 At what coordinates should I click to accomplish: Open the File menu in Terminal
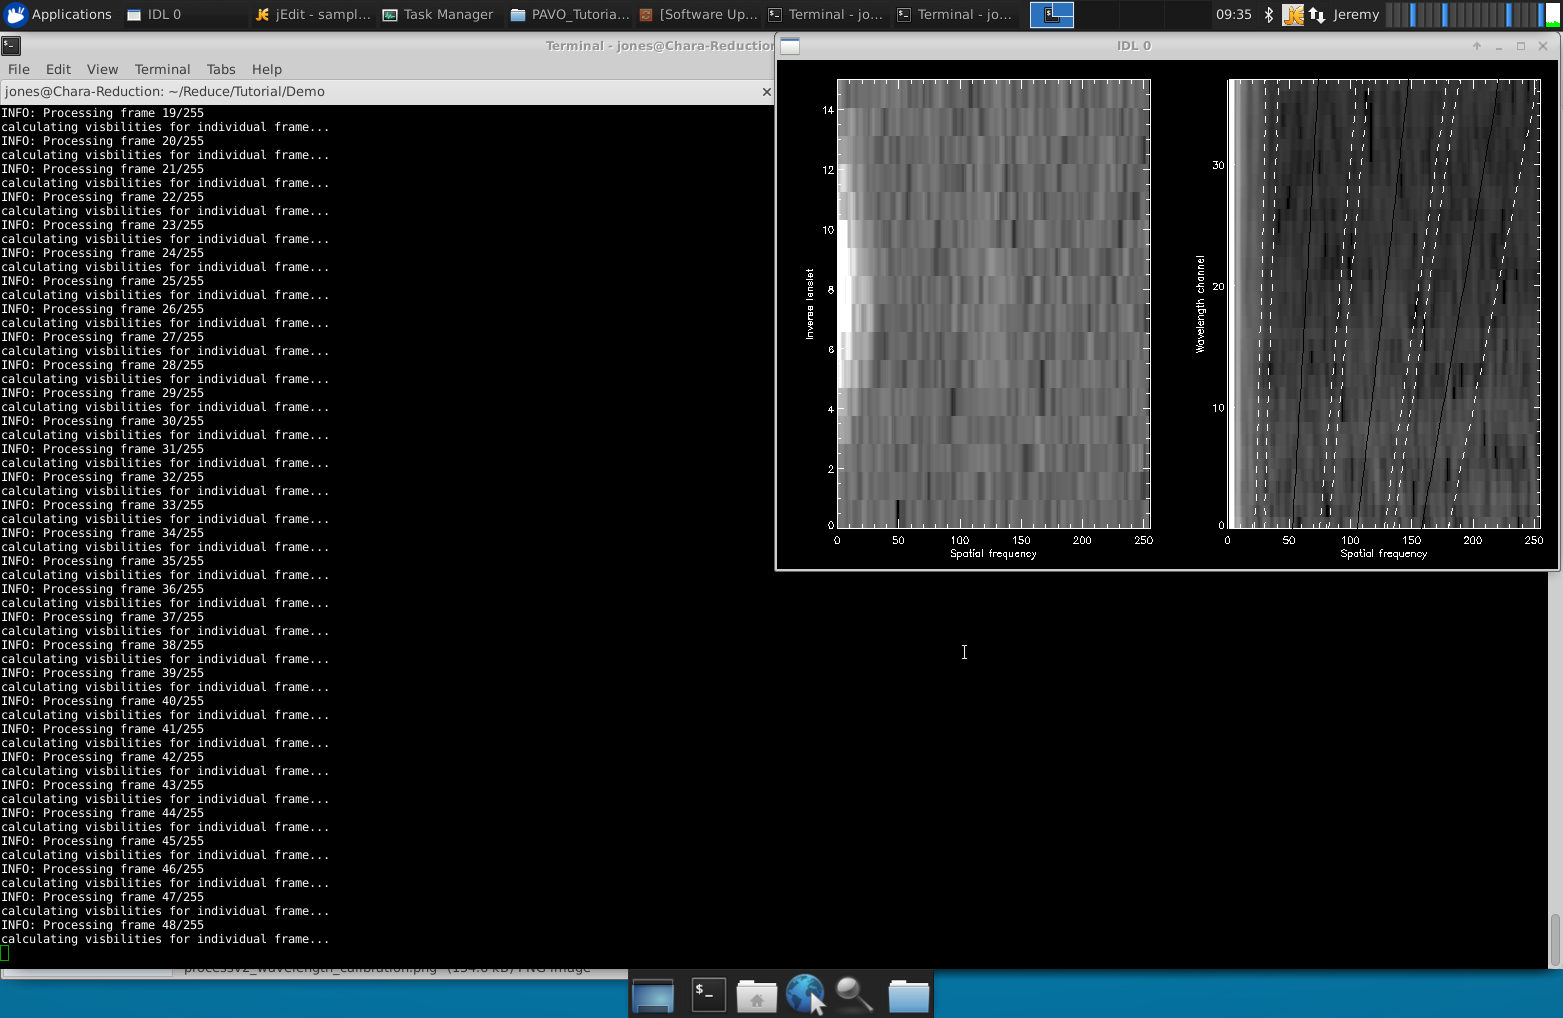pyautogui.click(x=19, y=69)
